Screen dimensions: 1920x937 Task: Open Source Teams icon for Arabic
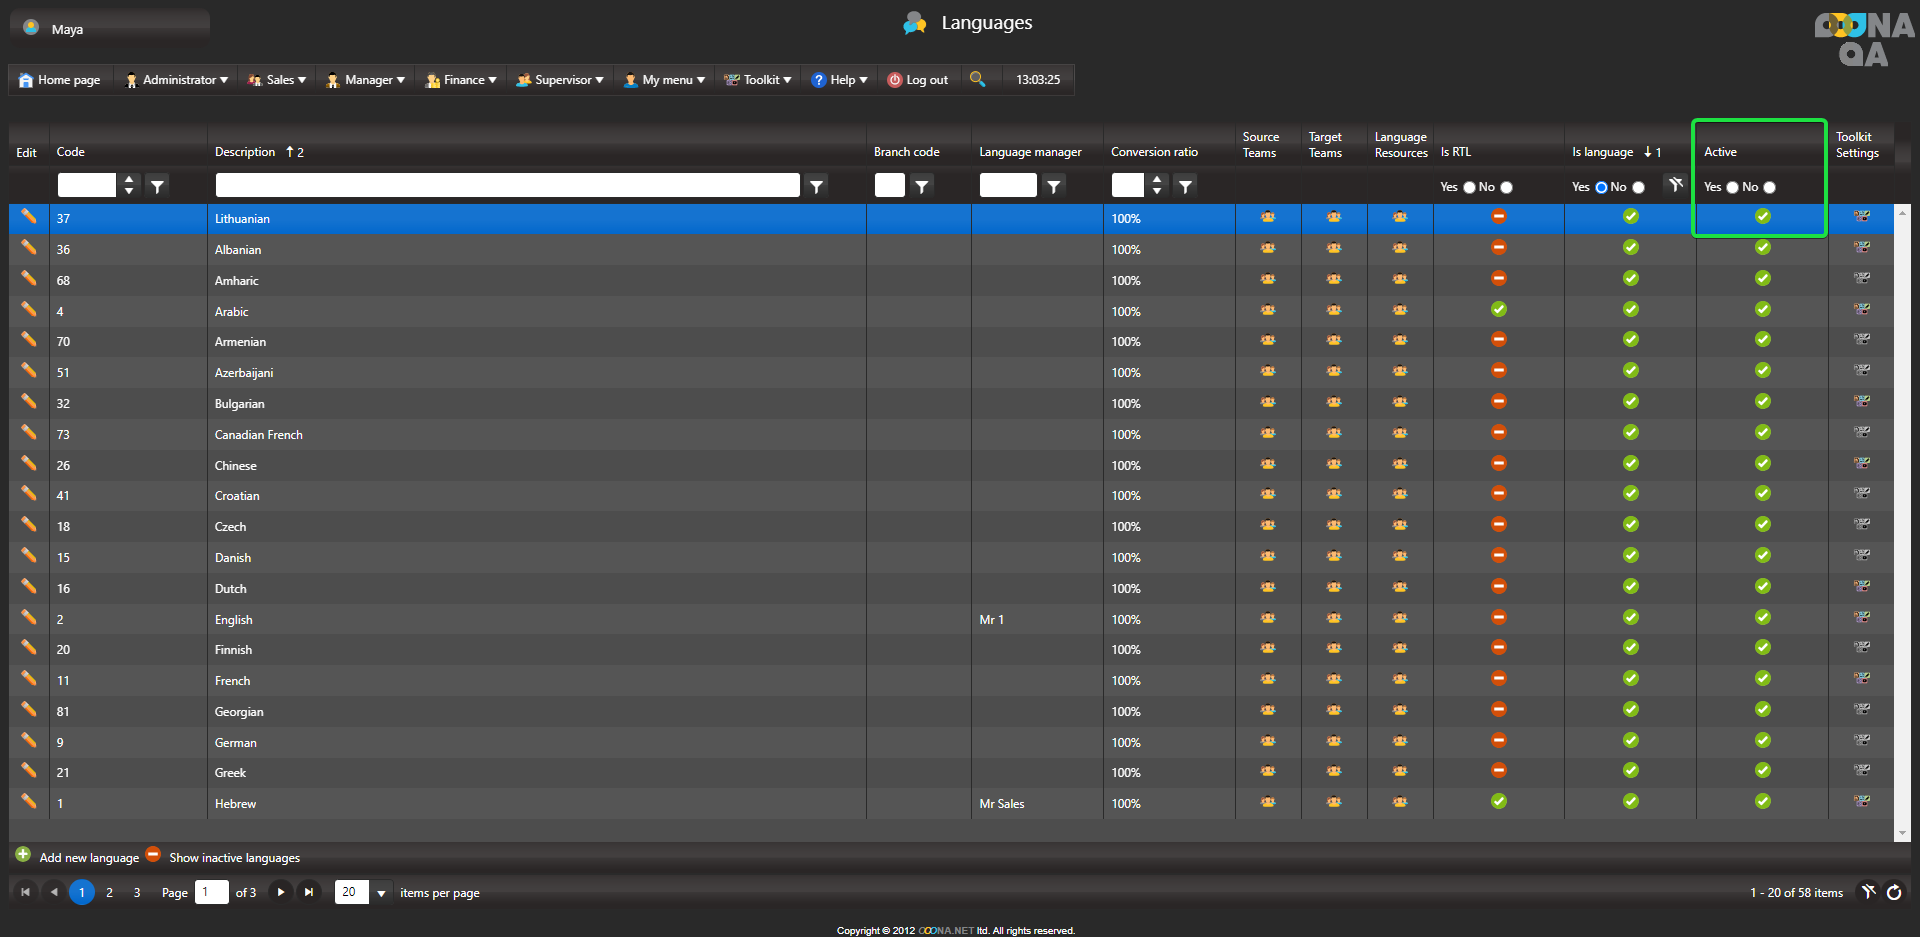(x=1267, y=311)
